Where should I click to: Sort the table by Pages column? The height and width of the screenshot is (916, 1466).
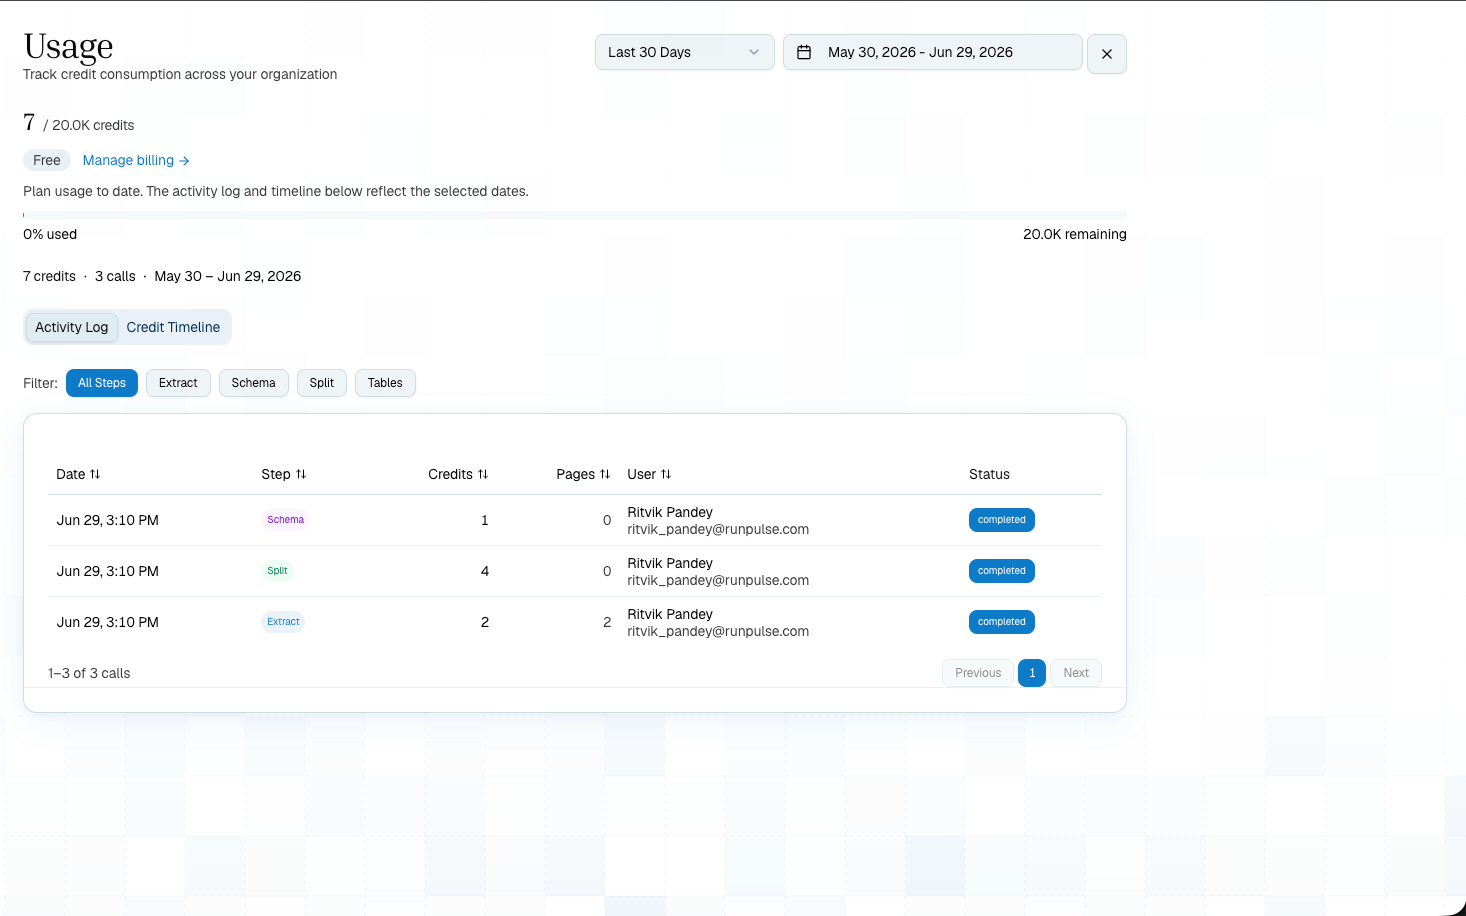[583, 474]
